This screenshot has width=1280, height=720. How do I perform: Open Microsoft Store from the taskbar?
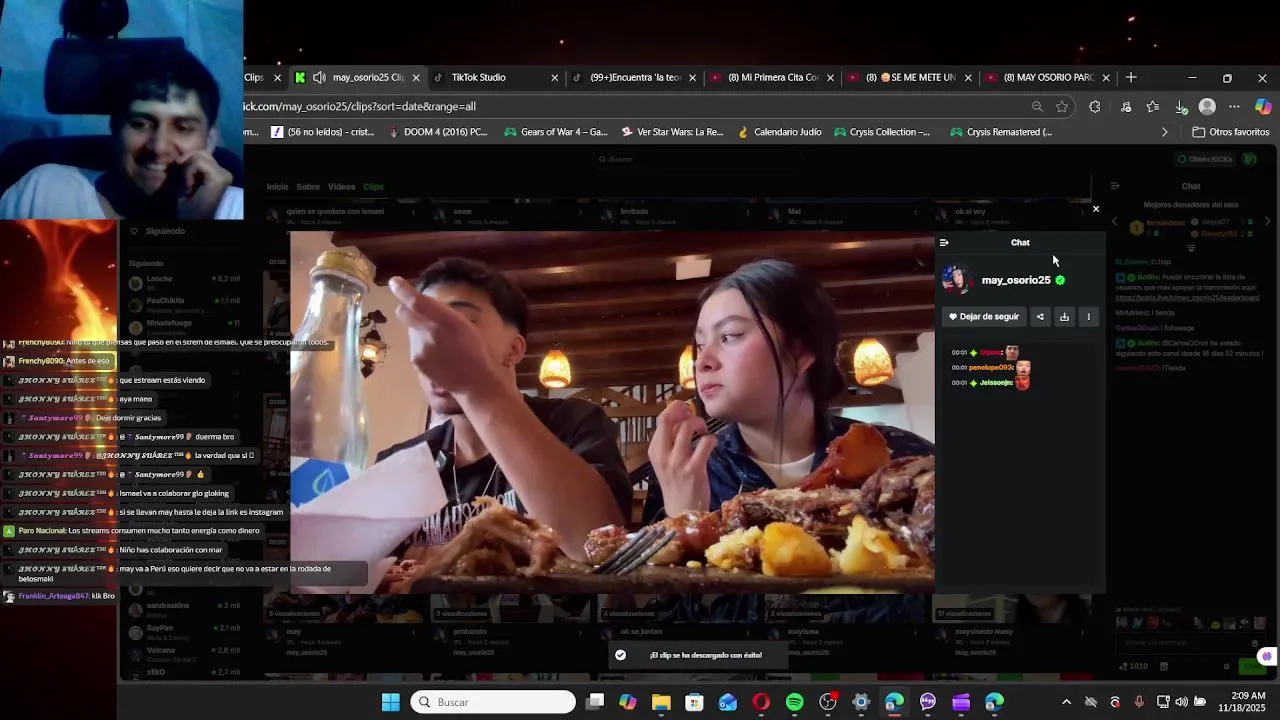click(x=694, y=702)
